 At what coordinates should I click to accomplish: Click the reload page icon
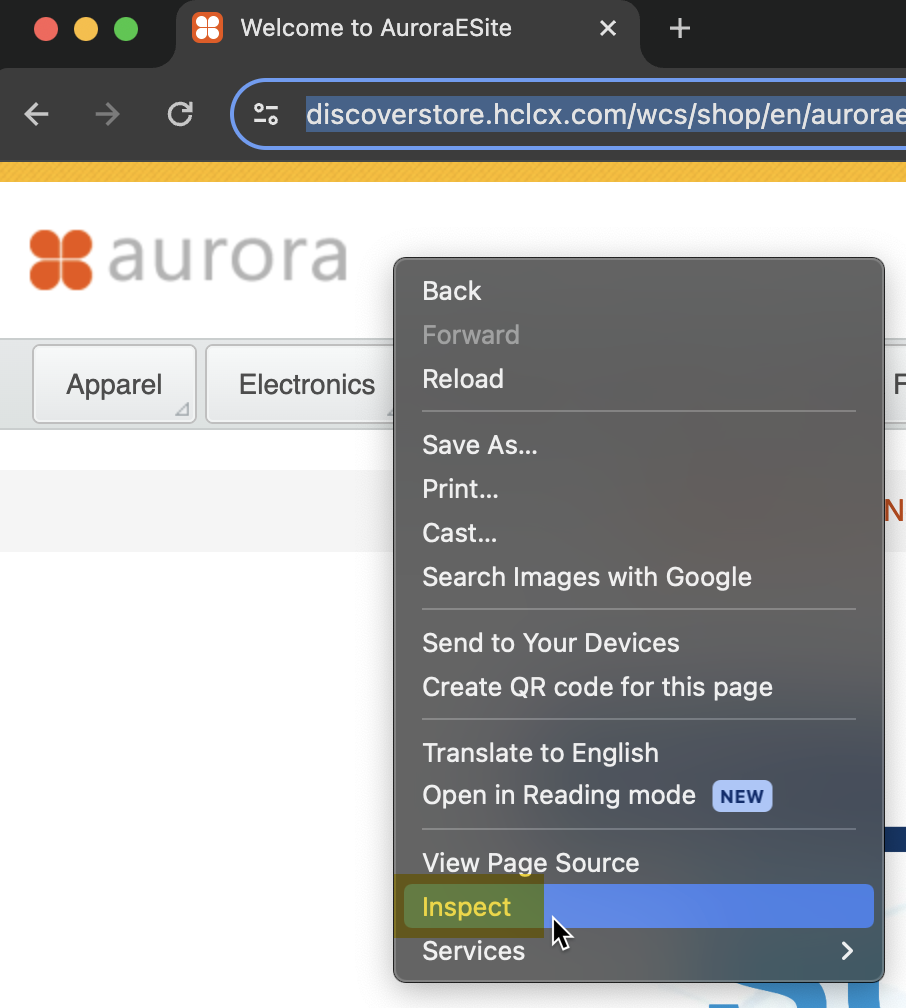[180, 115]
